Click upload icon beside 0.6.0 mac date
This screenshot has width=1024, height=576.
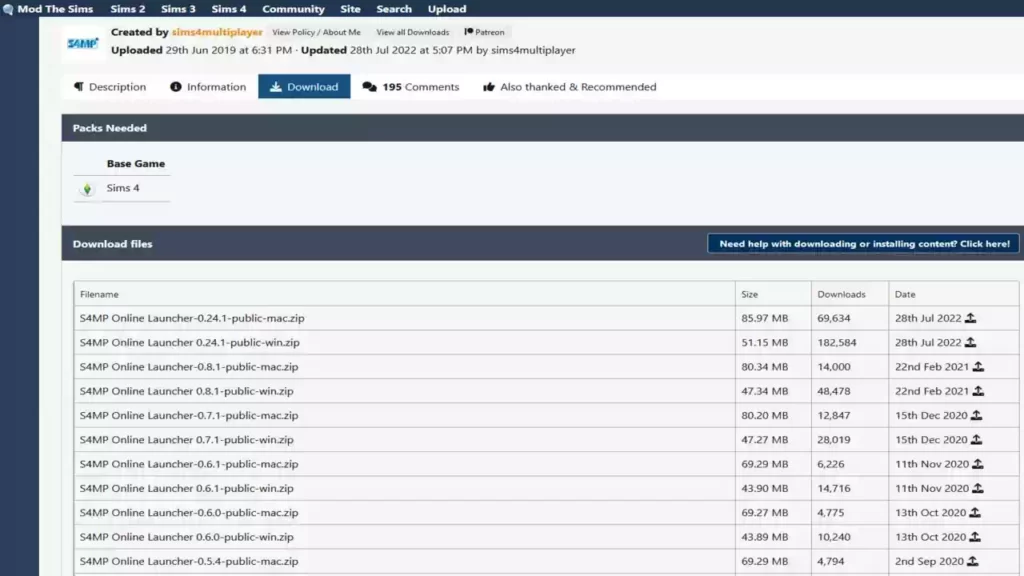tap(975, 513)
